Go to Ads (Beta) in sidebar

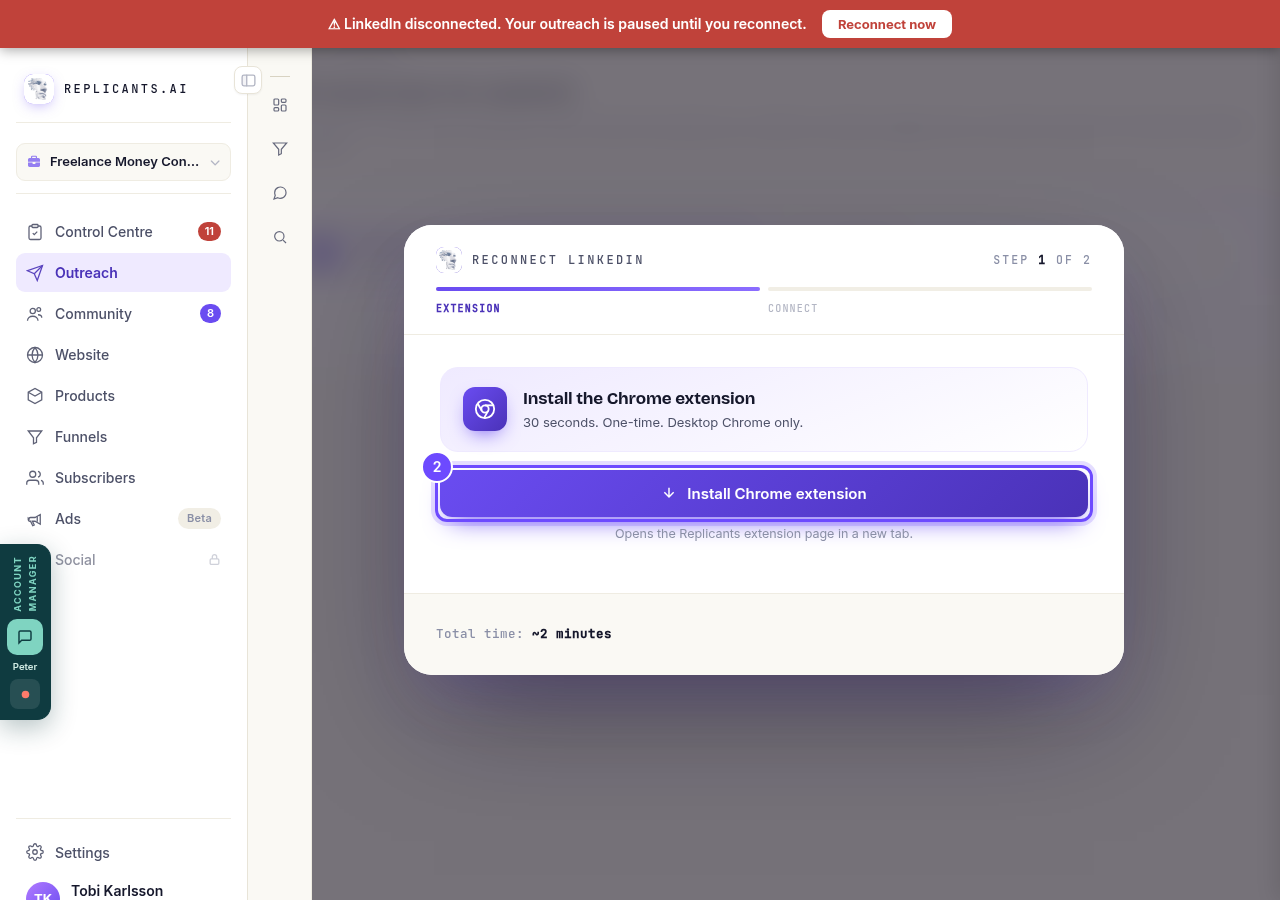123,519
